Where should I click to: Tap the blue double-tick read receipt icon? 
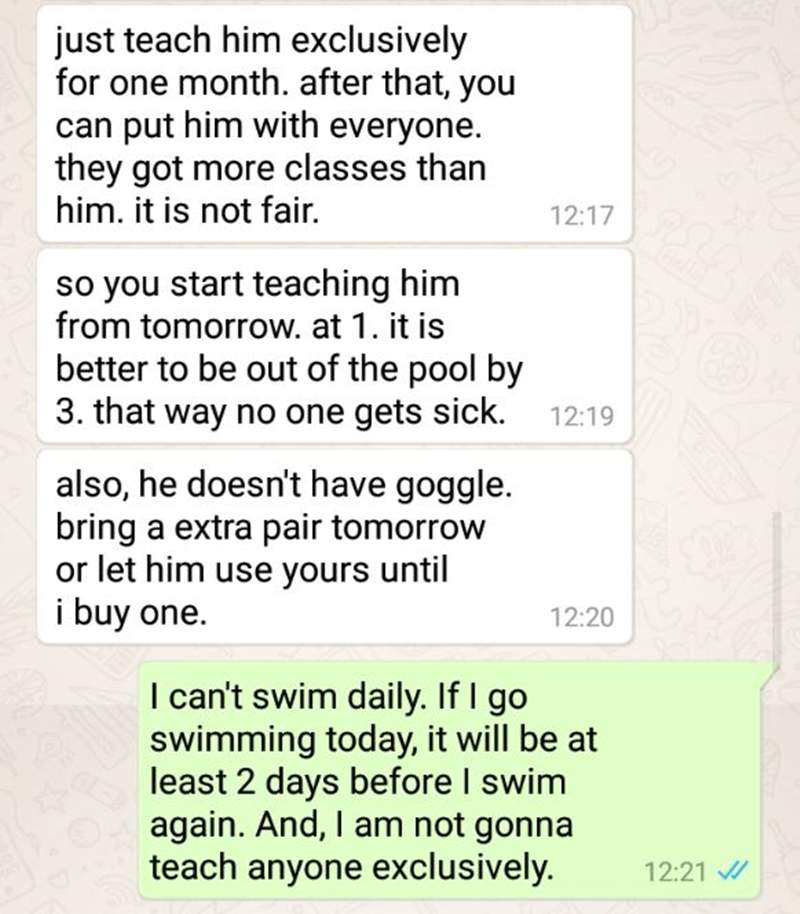732,871
